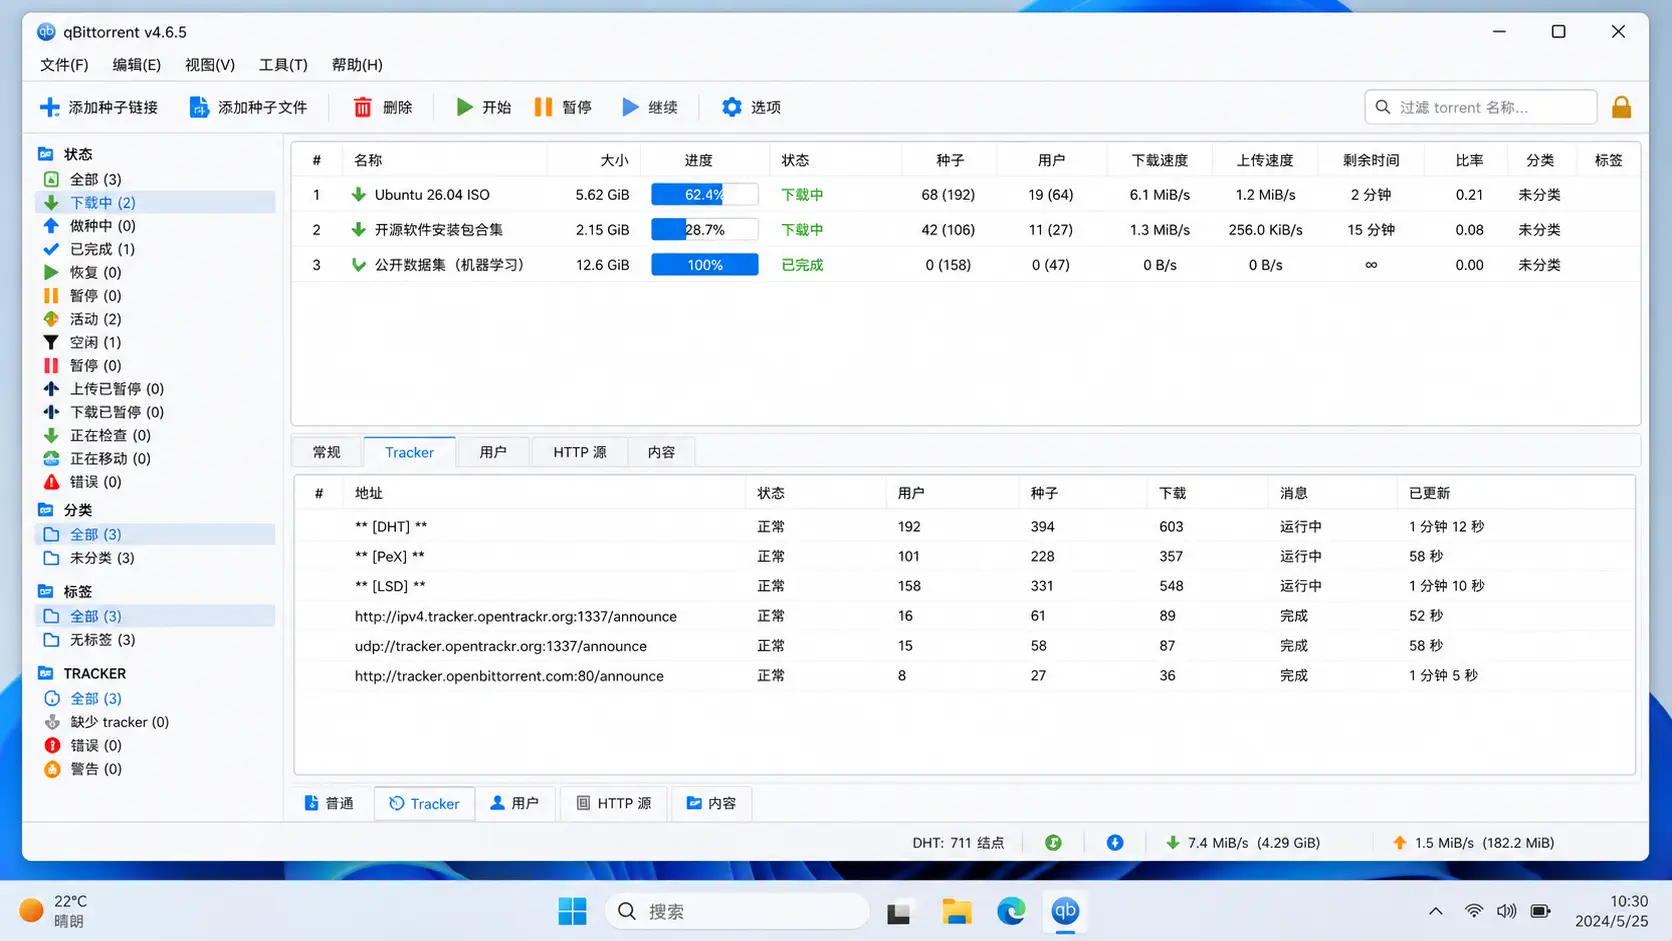Image resolution: width=1672 pixels, height=941 pixels.
Task: Filter by 下载中 (2) status
Action: (x=156, y=202)
